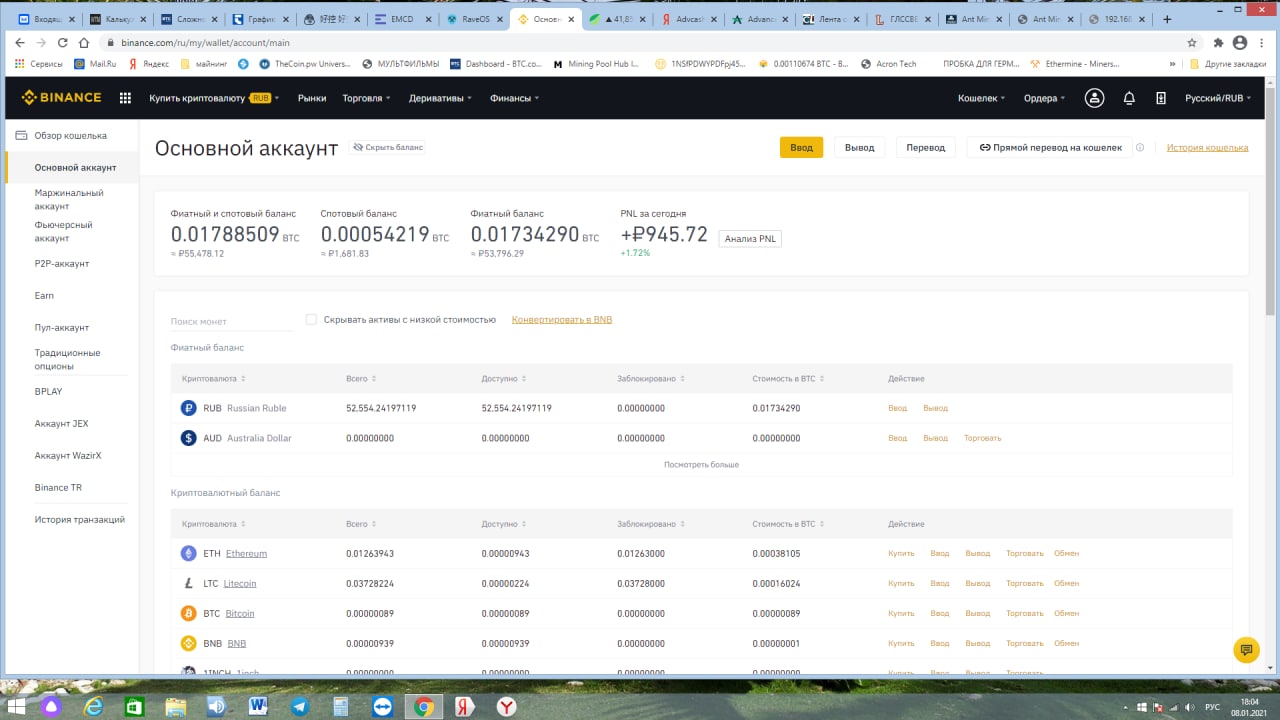Expand the Деривативы menu
1280x720 pixels.
point(440,98)
